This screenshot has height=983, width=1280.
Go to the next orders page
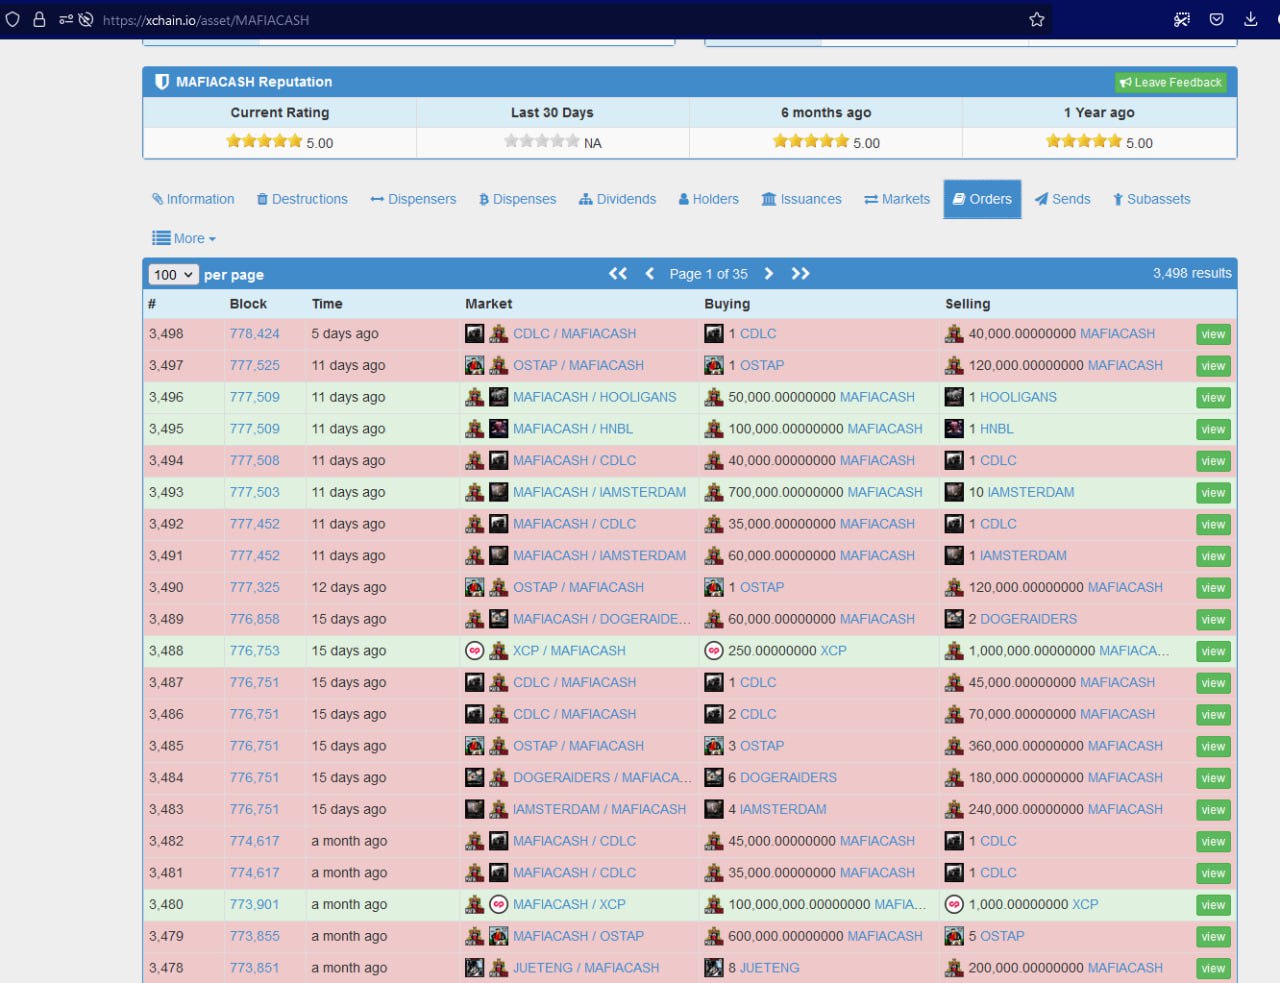(x=768, y=273)
